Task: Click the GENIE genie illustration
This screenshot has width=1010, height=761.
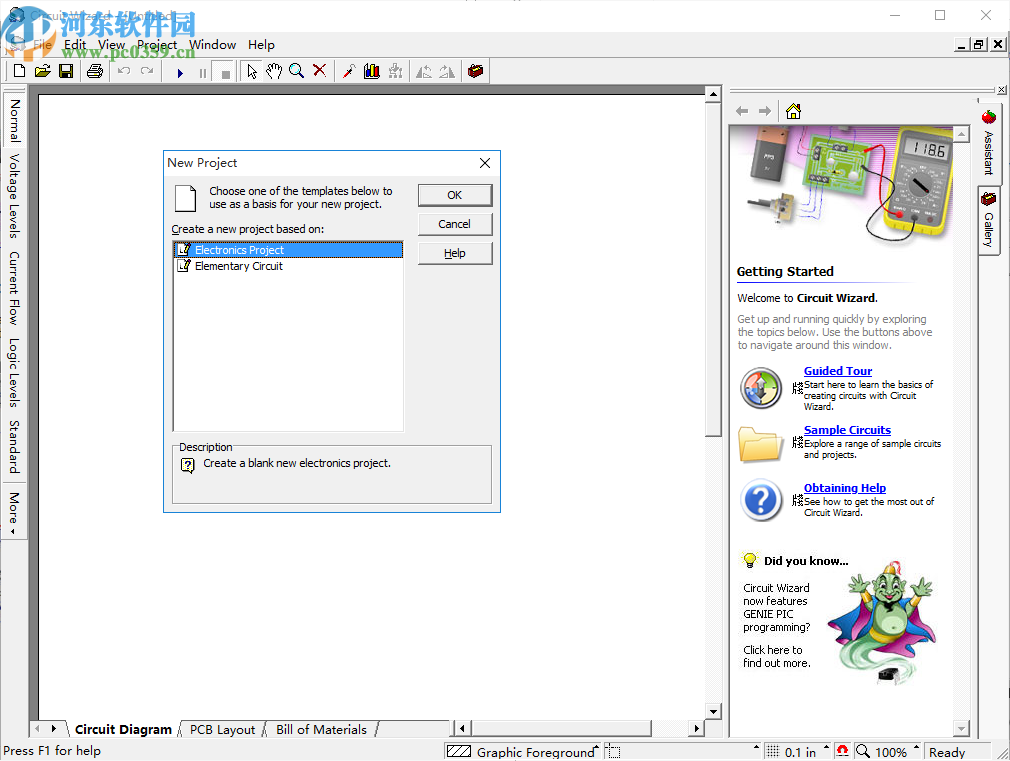Action: tap(882, 621)
